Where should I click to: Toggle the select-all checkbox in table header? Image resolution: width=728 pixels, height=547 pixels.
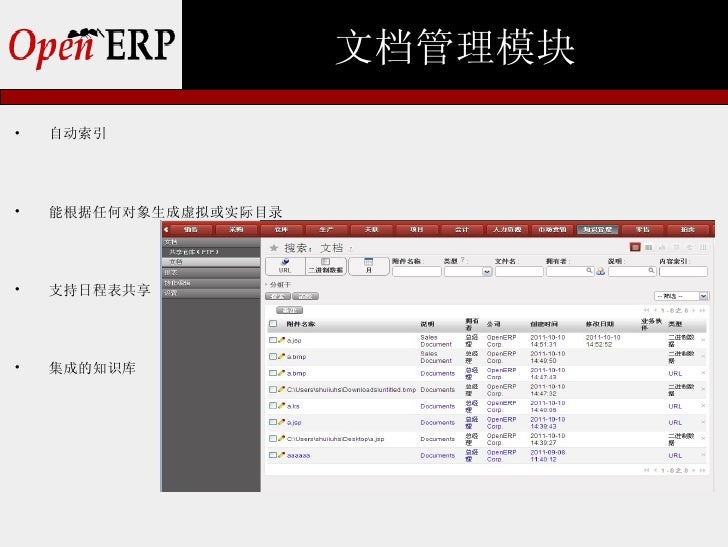pyautogui.click(x=273, y=324)
